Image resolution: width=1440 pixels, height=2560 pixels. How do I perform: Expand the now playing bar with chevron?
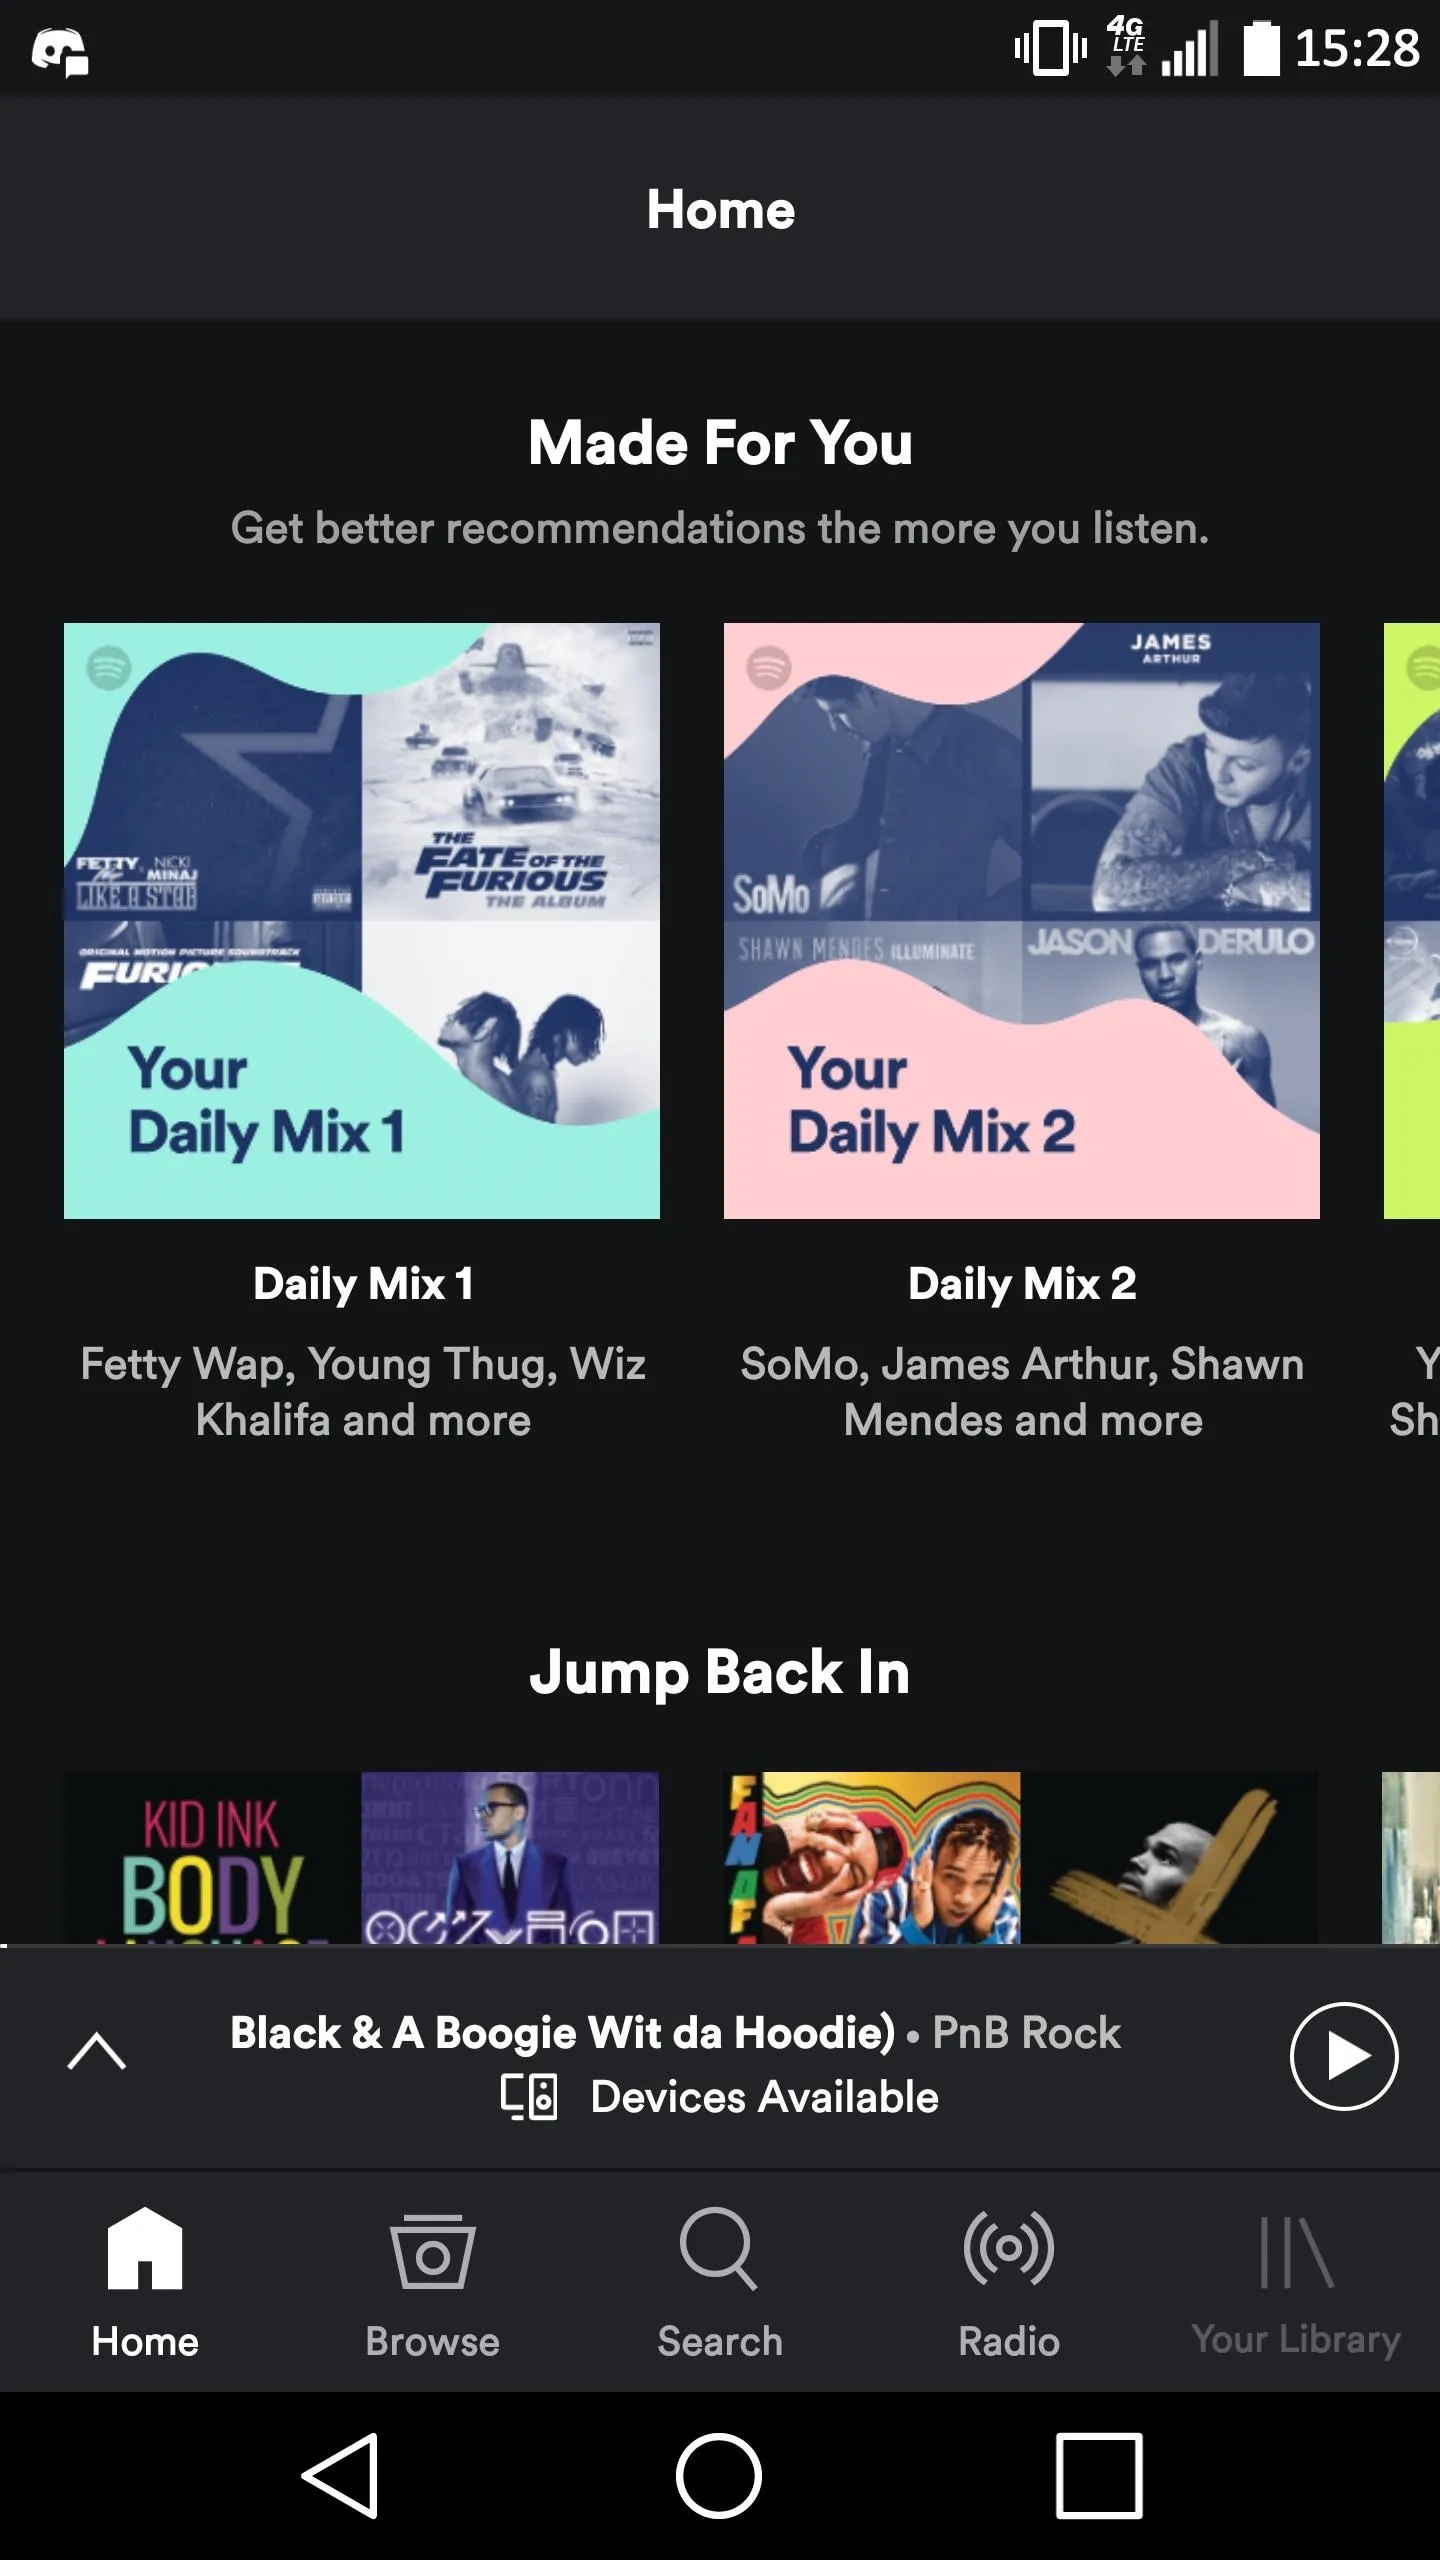[96, 2050]
